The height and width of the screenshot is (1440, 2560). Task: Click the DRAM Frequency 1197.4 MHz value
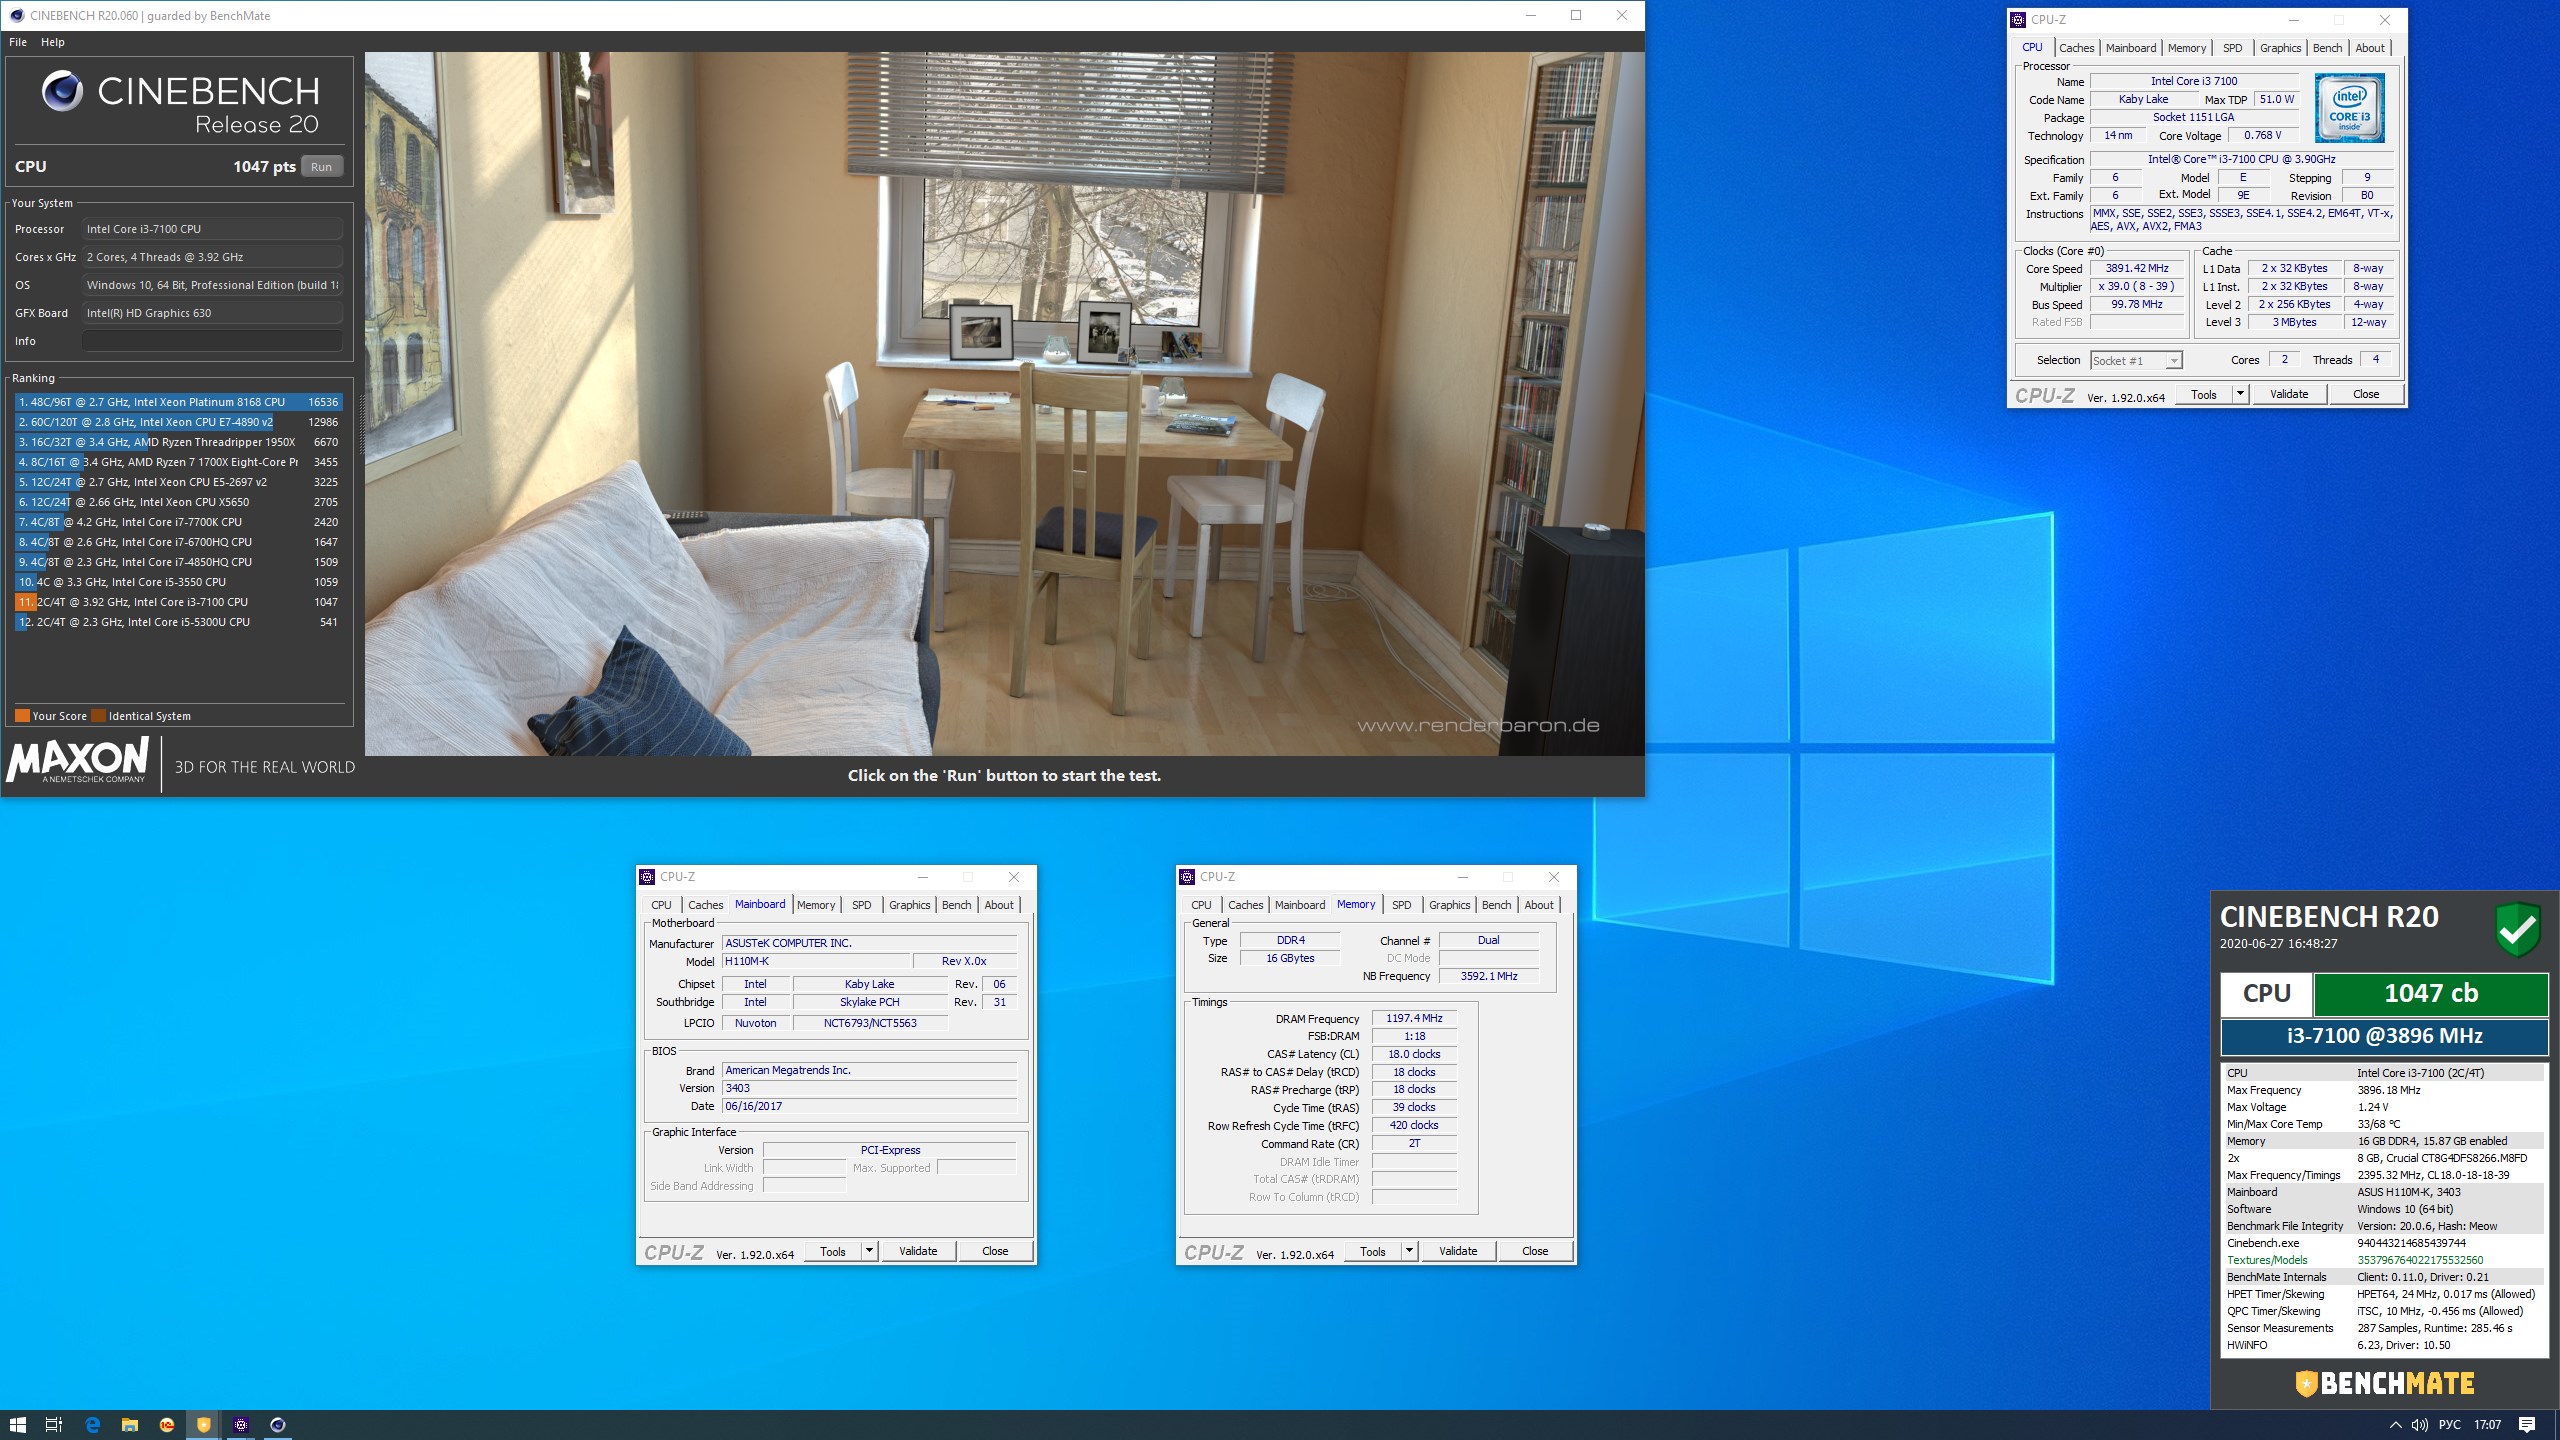pos(1414,1018)
